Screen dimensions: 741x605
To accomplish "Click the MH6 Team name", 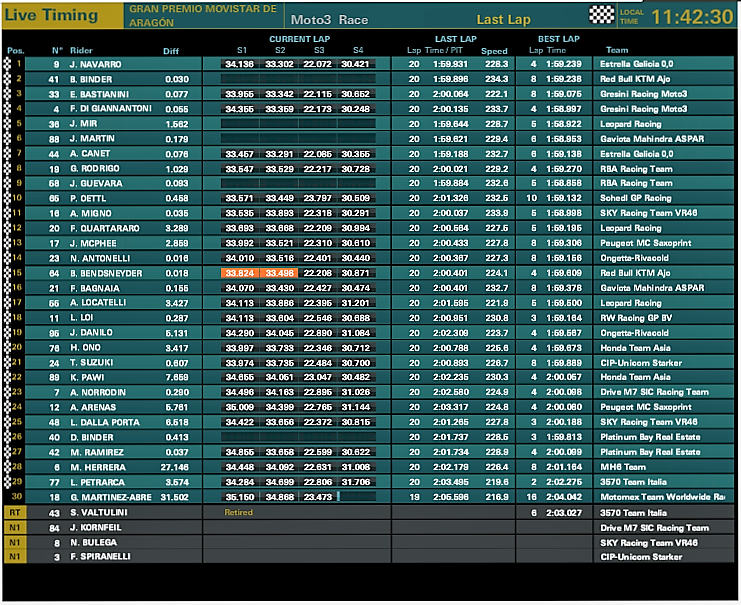I will 623,467.
